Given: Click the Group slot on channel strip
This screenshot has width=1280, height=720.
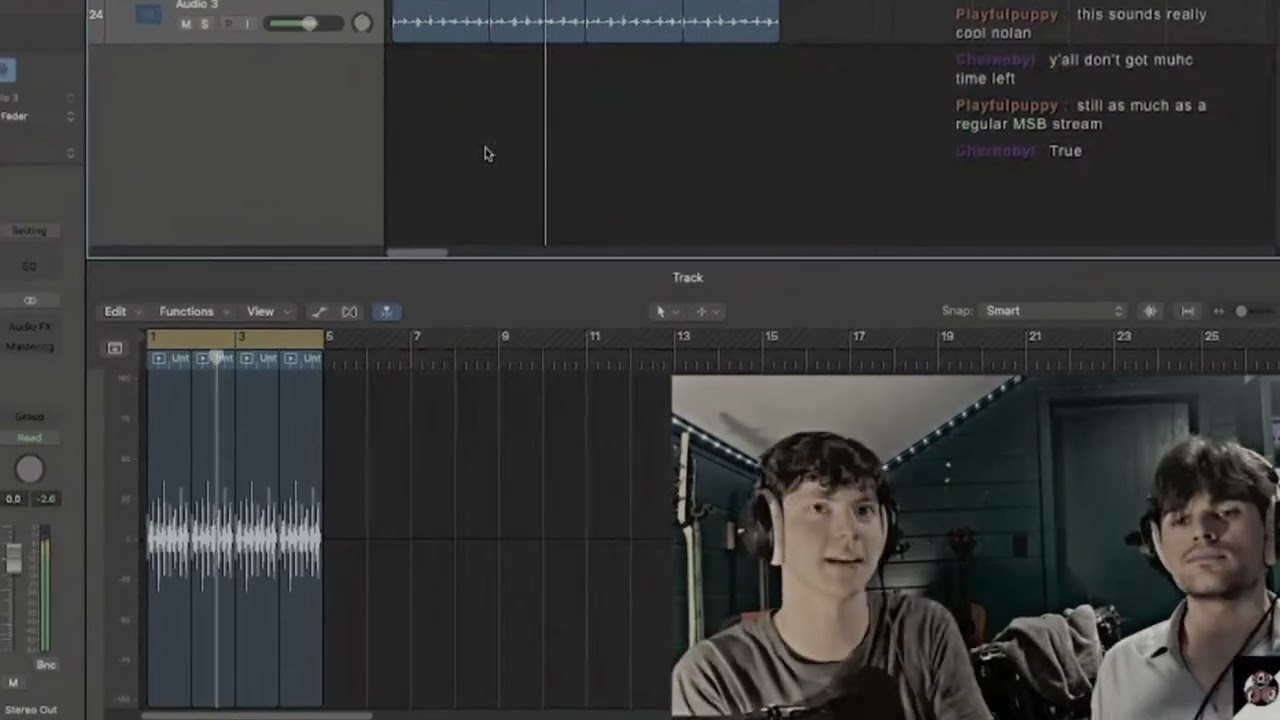Looking at the screenshot, I should (x=29, y=417).
